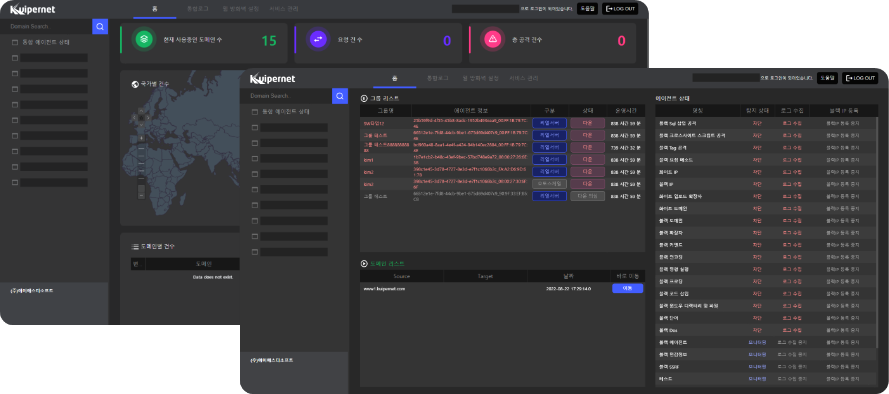Click LOG OUT button in front window
The width and height of the screenshot is (889, 394).
tap(860, 78)
